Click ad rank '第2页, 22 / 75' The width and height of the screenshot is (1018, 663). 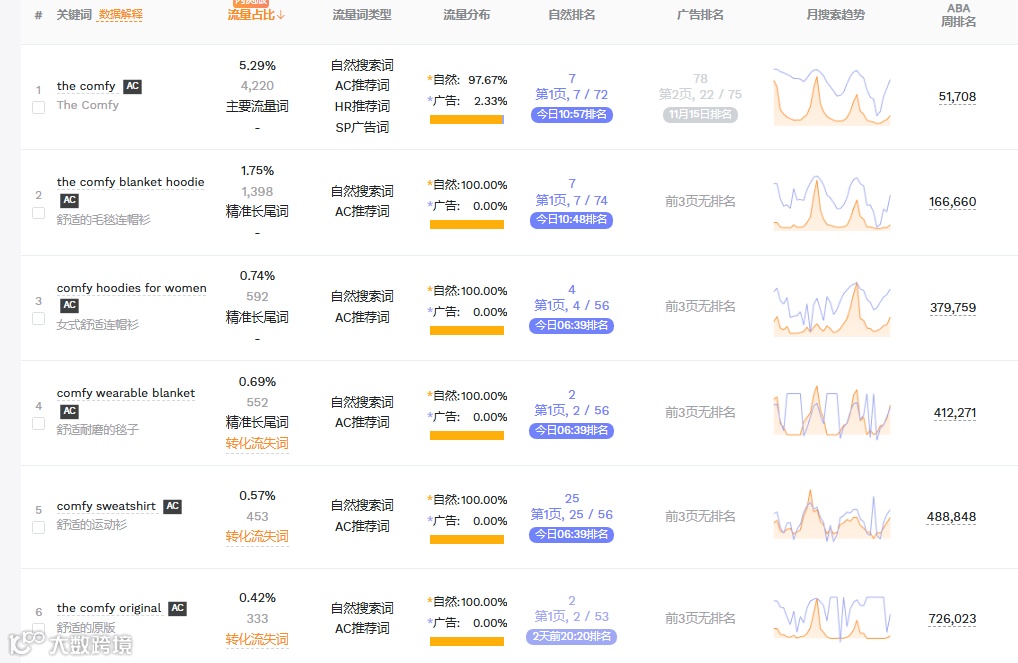point(700,95)
